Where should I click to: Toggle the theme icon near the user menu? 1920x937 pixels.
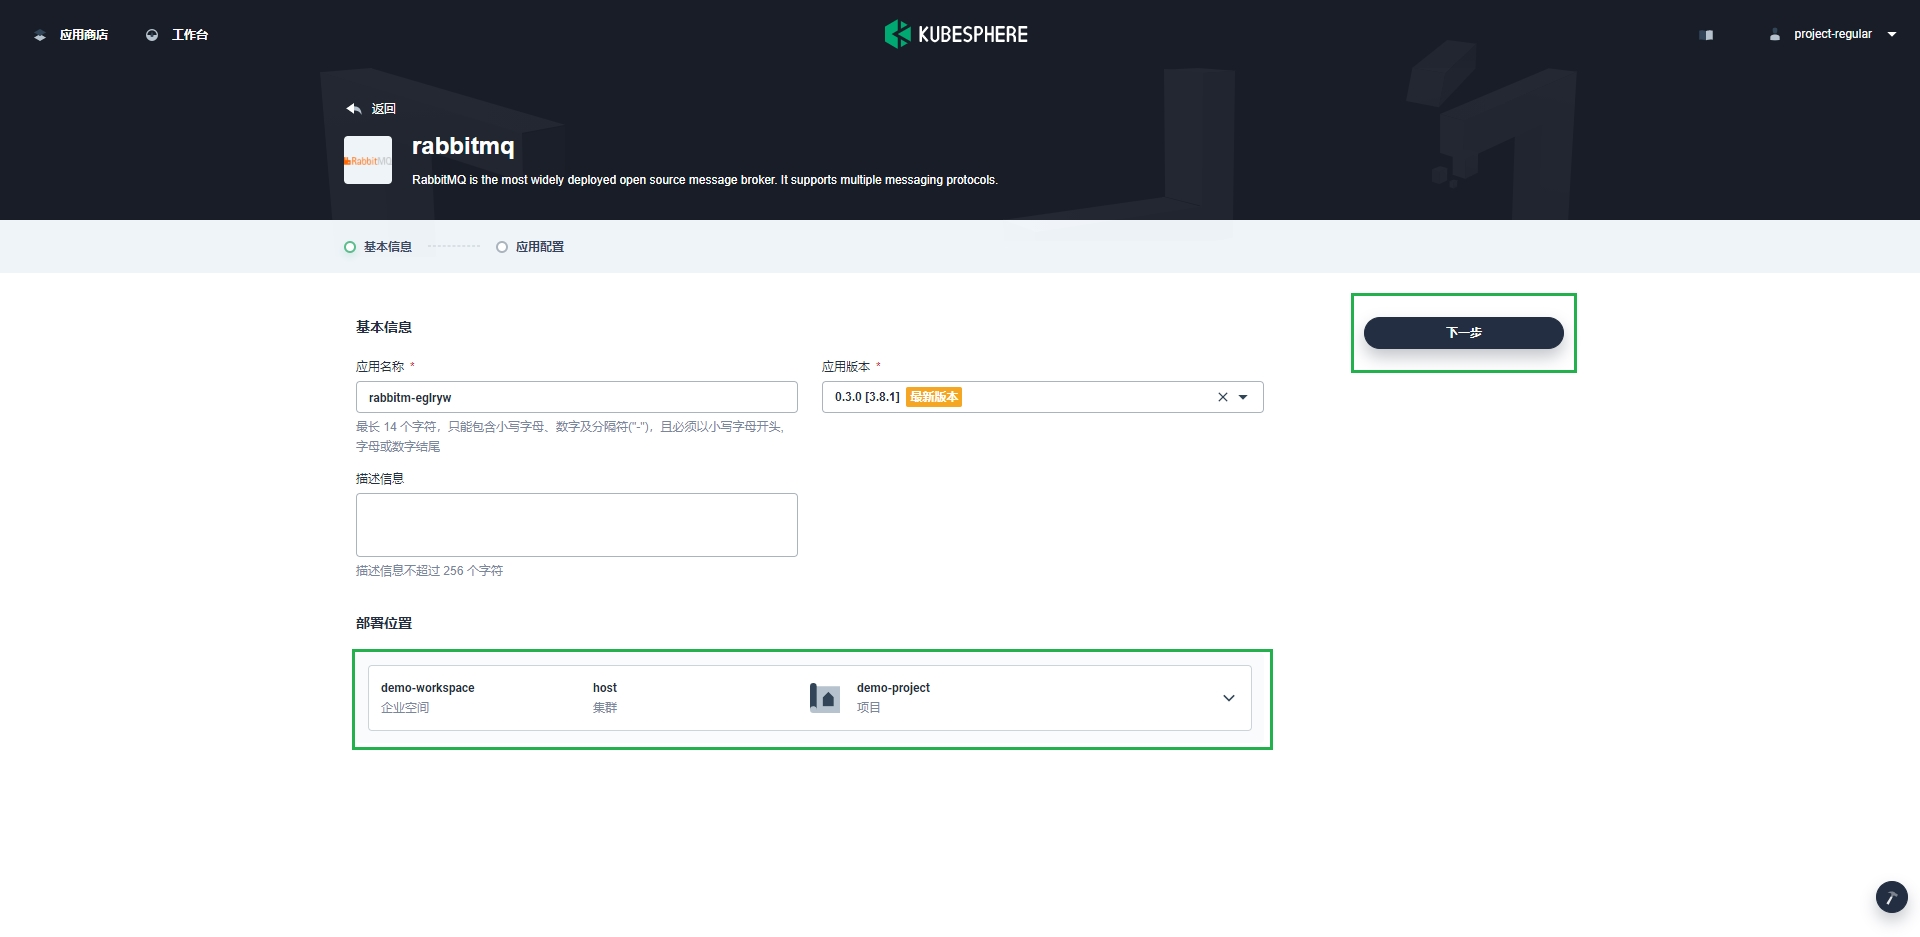(1706, 35)
